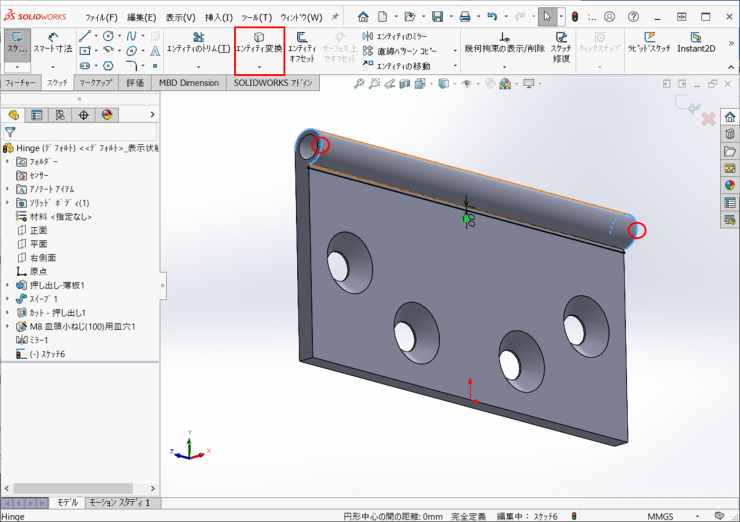The width and height of the screenshot is (740, 522).
Task: Open the DisplayManager color ball tab
Action: pyautogui.click(x=106, y=115)
